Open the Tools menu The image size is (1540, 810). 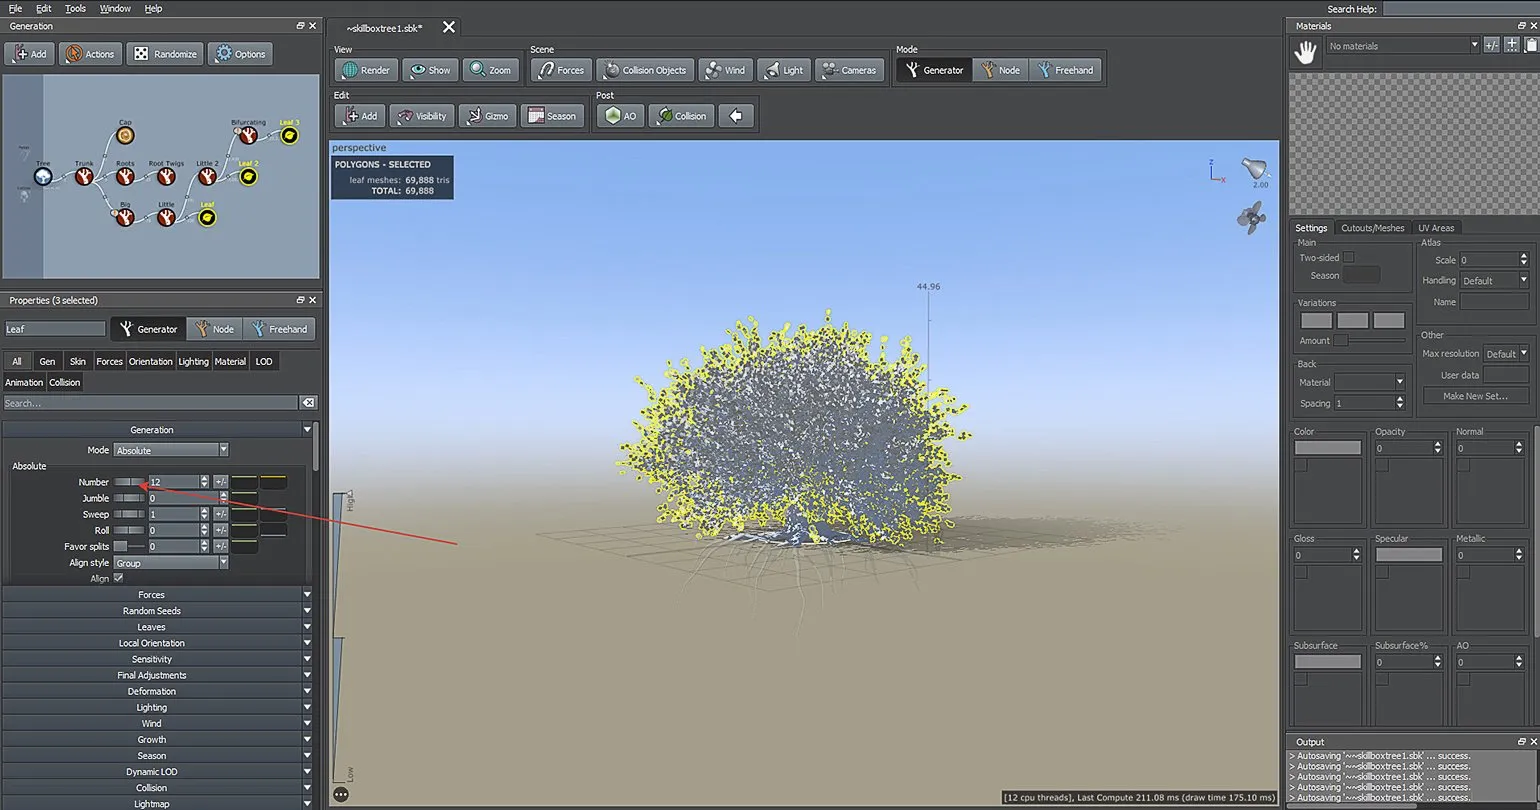click(75, 8)
